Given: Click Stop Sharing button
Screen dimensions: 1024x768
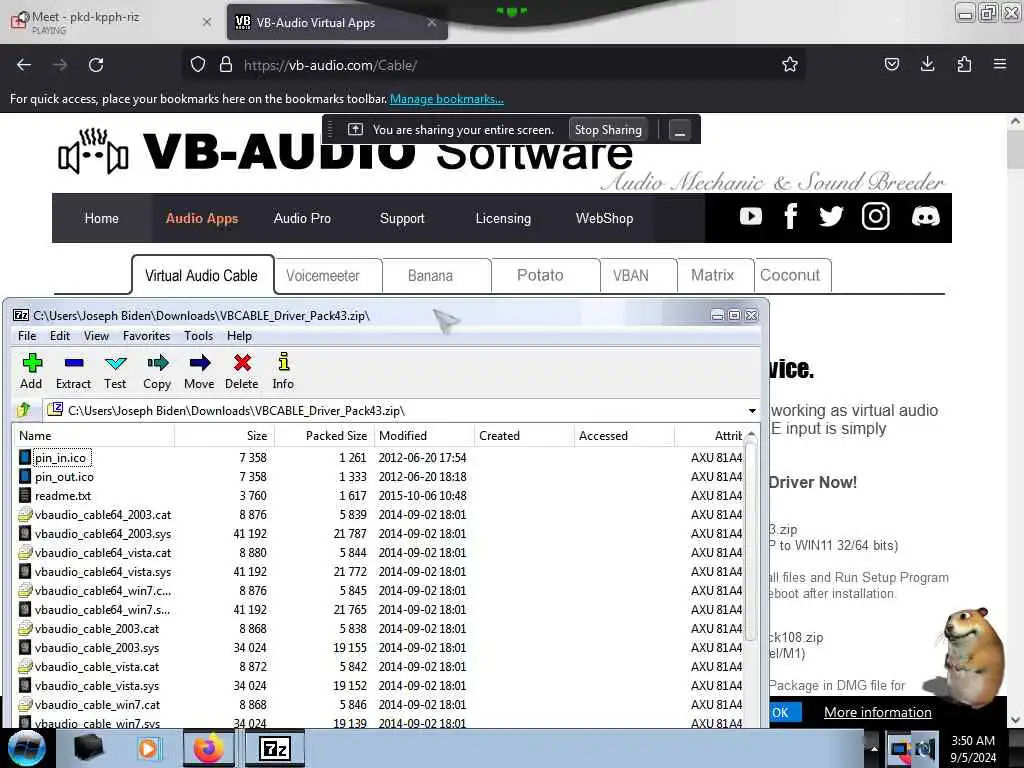Looking at the screenshot, I should click(608, 129).
